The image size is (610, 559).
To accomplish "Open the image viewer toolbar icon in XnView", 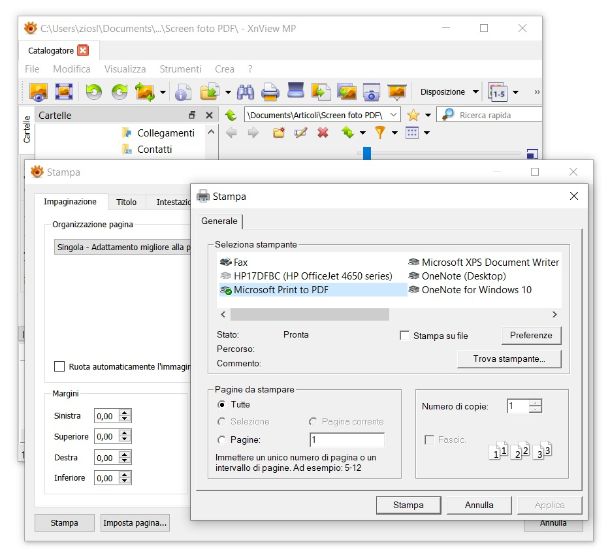I will pos(39,92).
